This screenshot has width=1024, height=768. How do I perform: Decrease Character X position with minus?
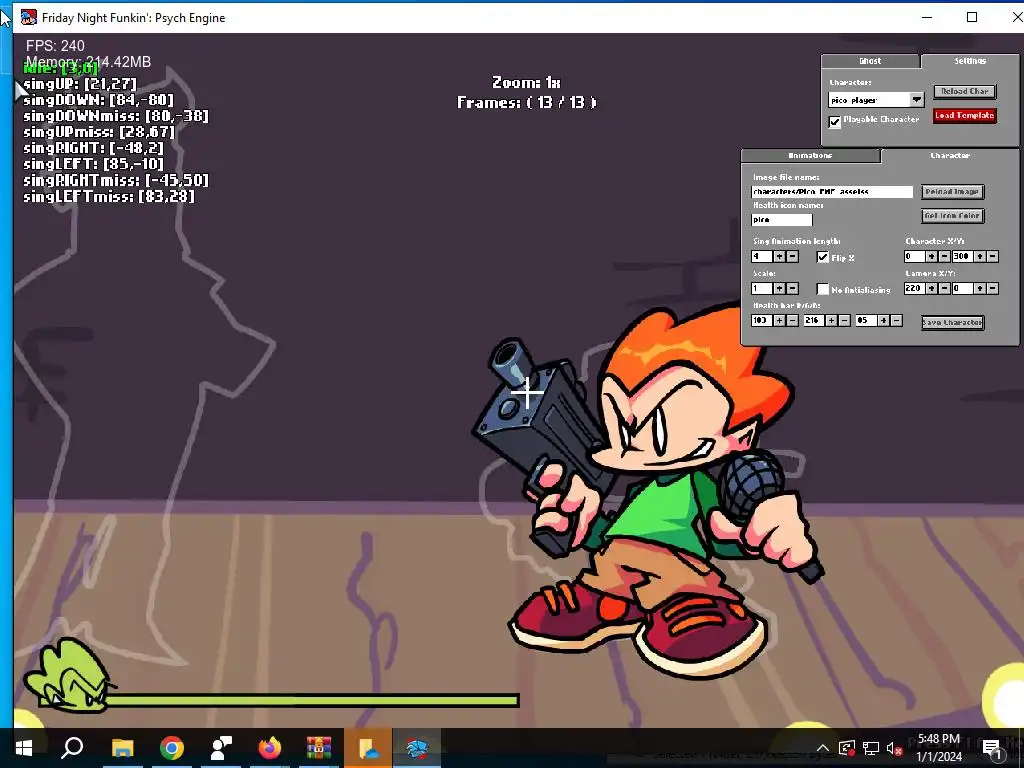click(x=944, y=257)
